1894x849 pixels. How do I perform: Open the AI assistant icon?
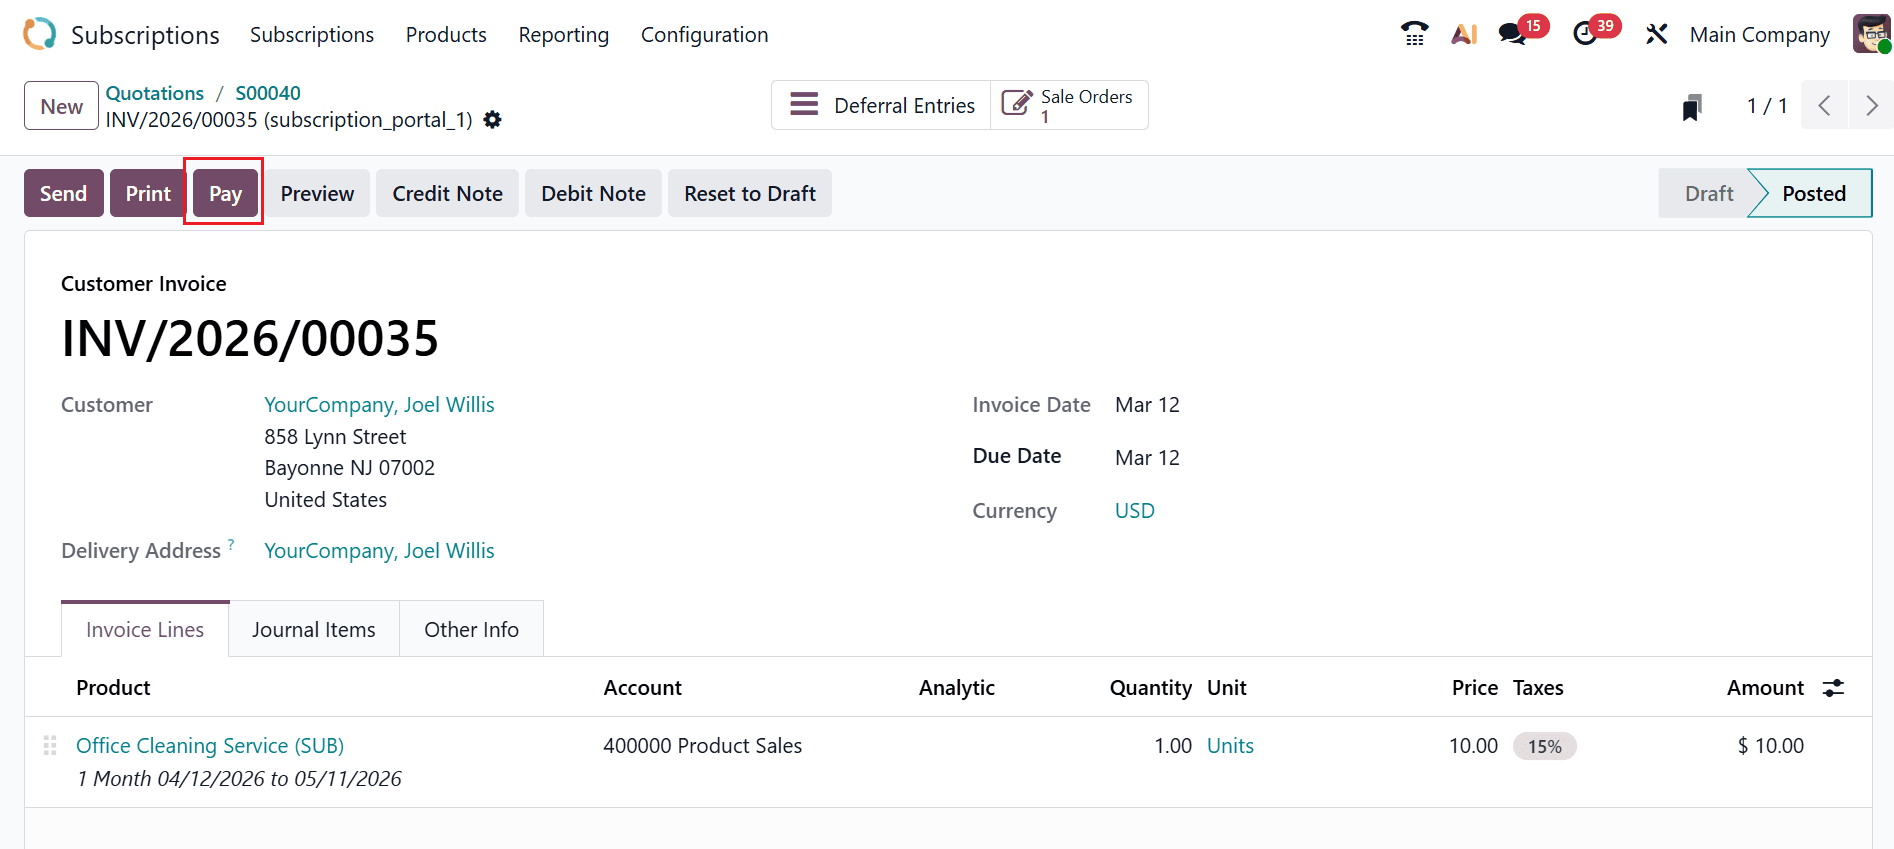pyautogui.click(x=1464, y=34)
